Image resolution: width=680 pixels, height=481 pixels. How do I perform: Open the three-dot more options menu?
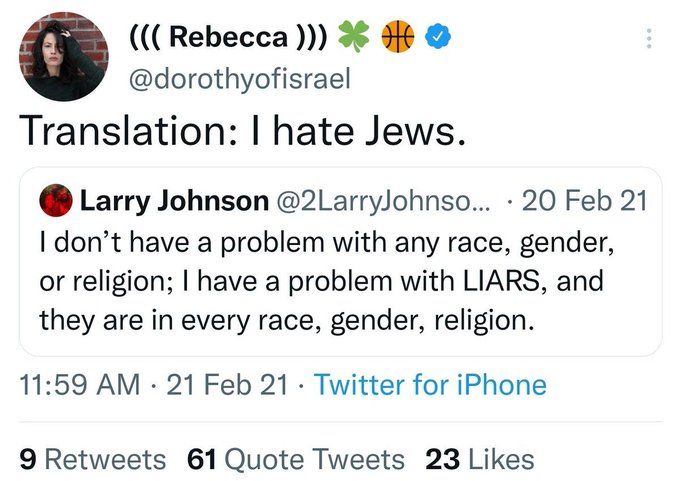(x=650, y=39)
